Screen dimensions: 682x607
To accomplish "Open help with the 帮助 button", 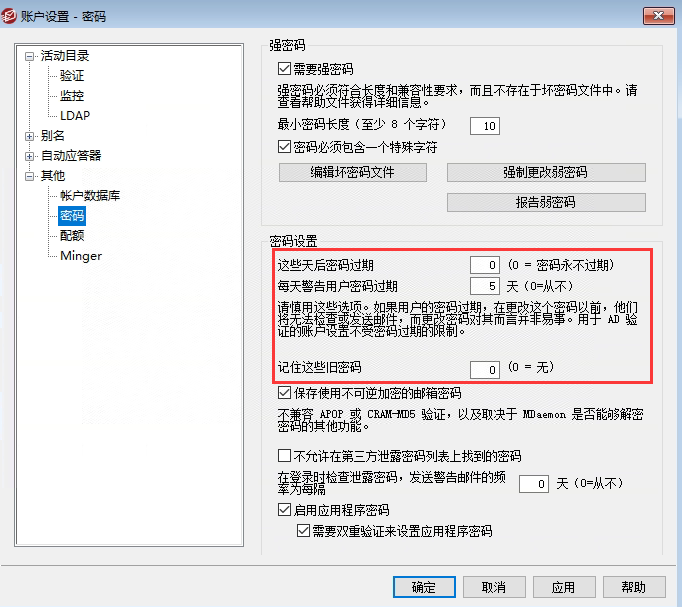I will 634,587.
